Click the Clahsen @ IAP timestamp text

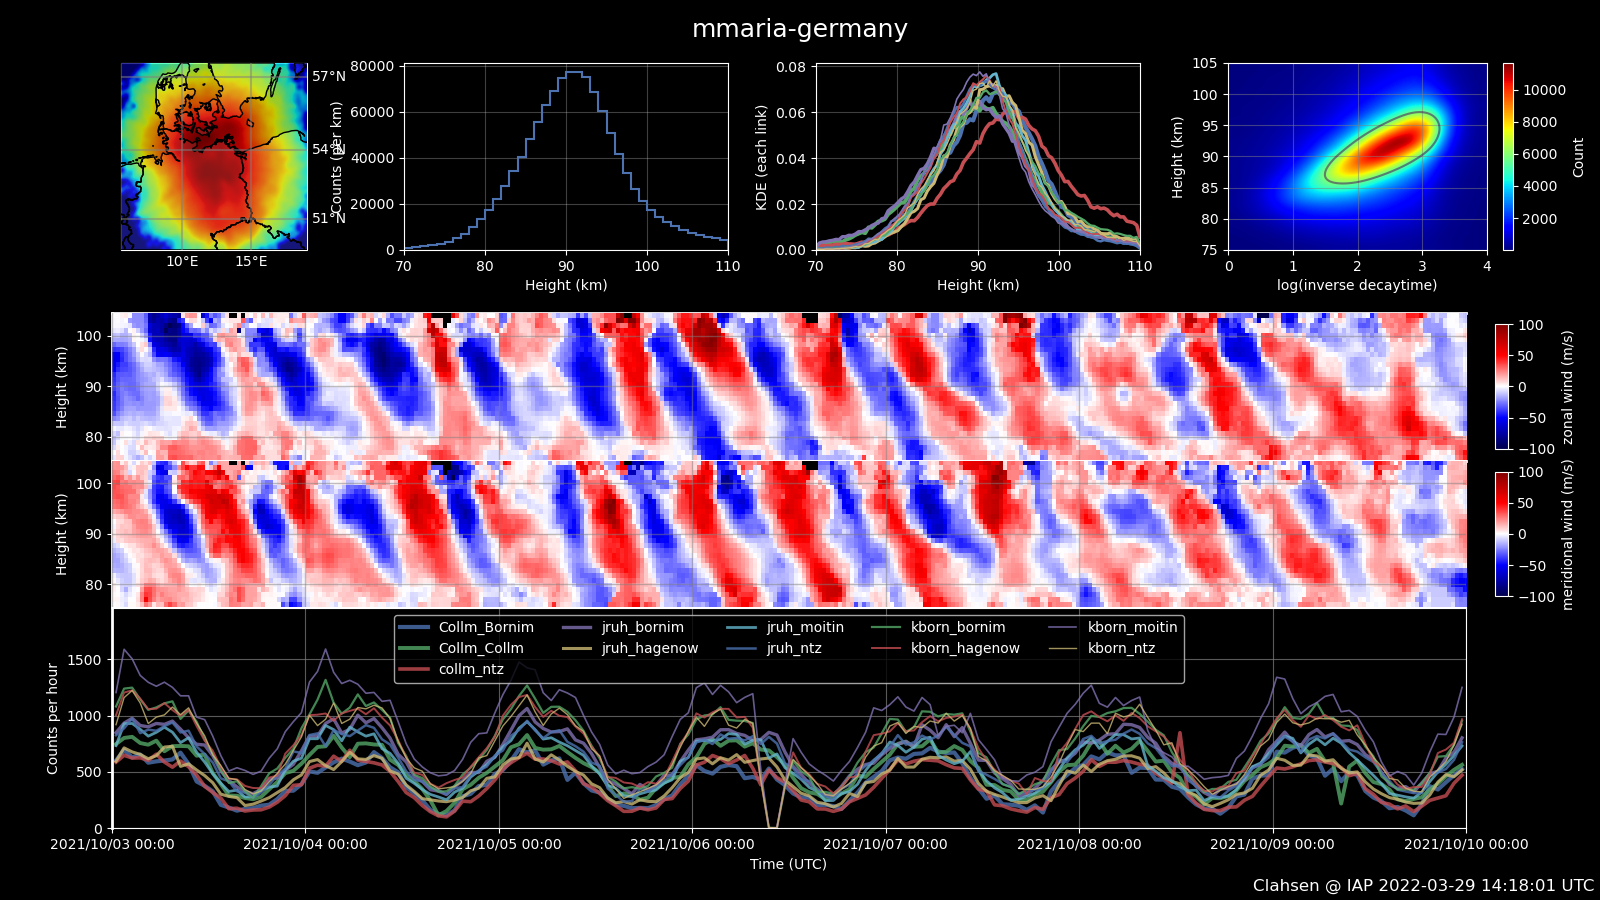click(x=1424, y=886)
